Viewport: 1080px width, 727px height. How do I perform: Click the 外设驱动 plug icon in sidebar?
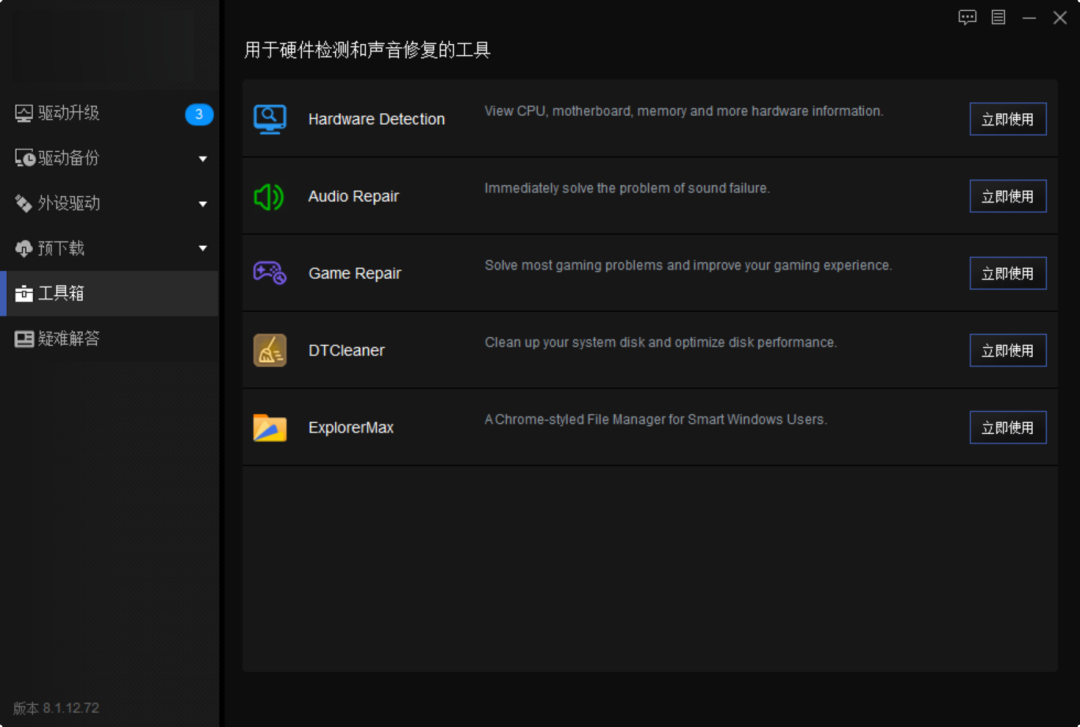[23, 203]
